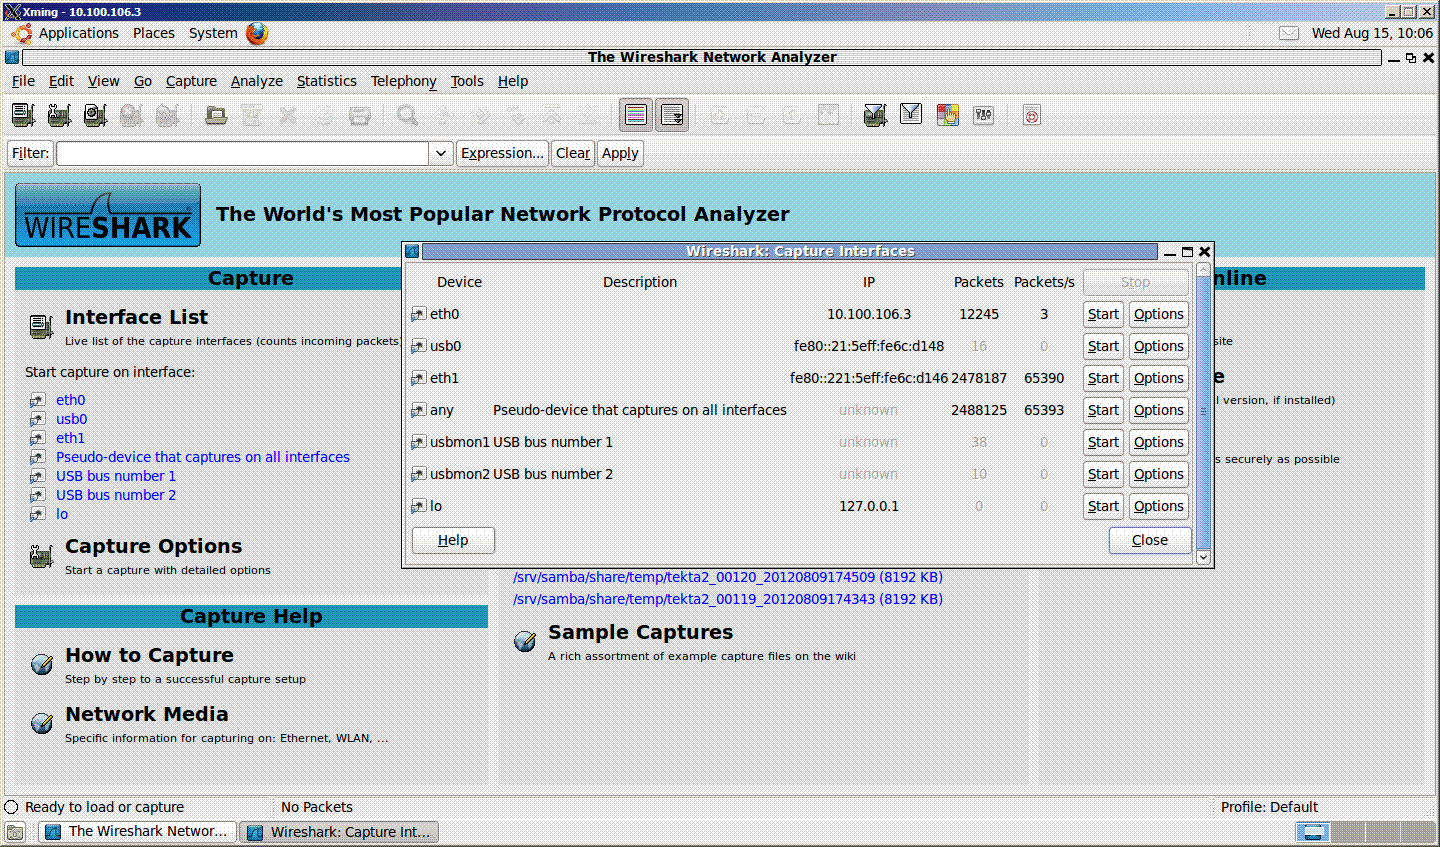This screenshot has height=847, width=1440.
Task: Click the Apply filter button
Action: [620, 153]
